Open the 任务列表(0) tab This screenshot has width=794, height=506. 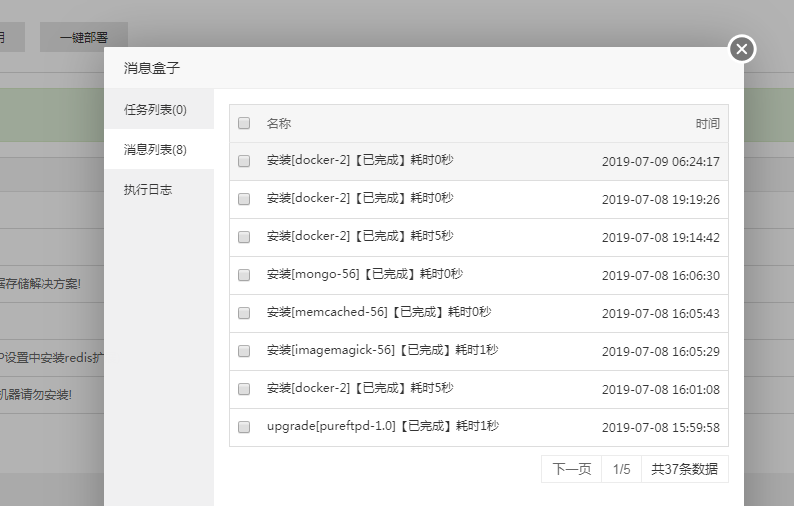coord(159,109)
